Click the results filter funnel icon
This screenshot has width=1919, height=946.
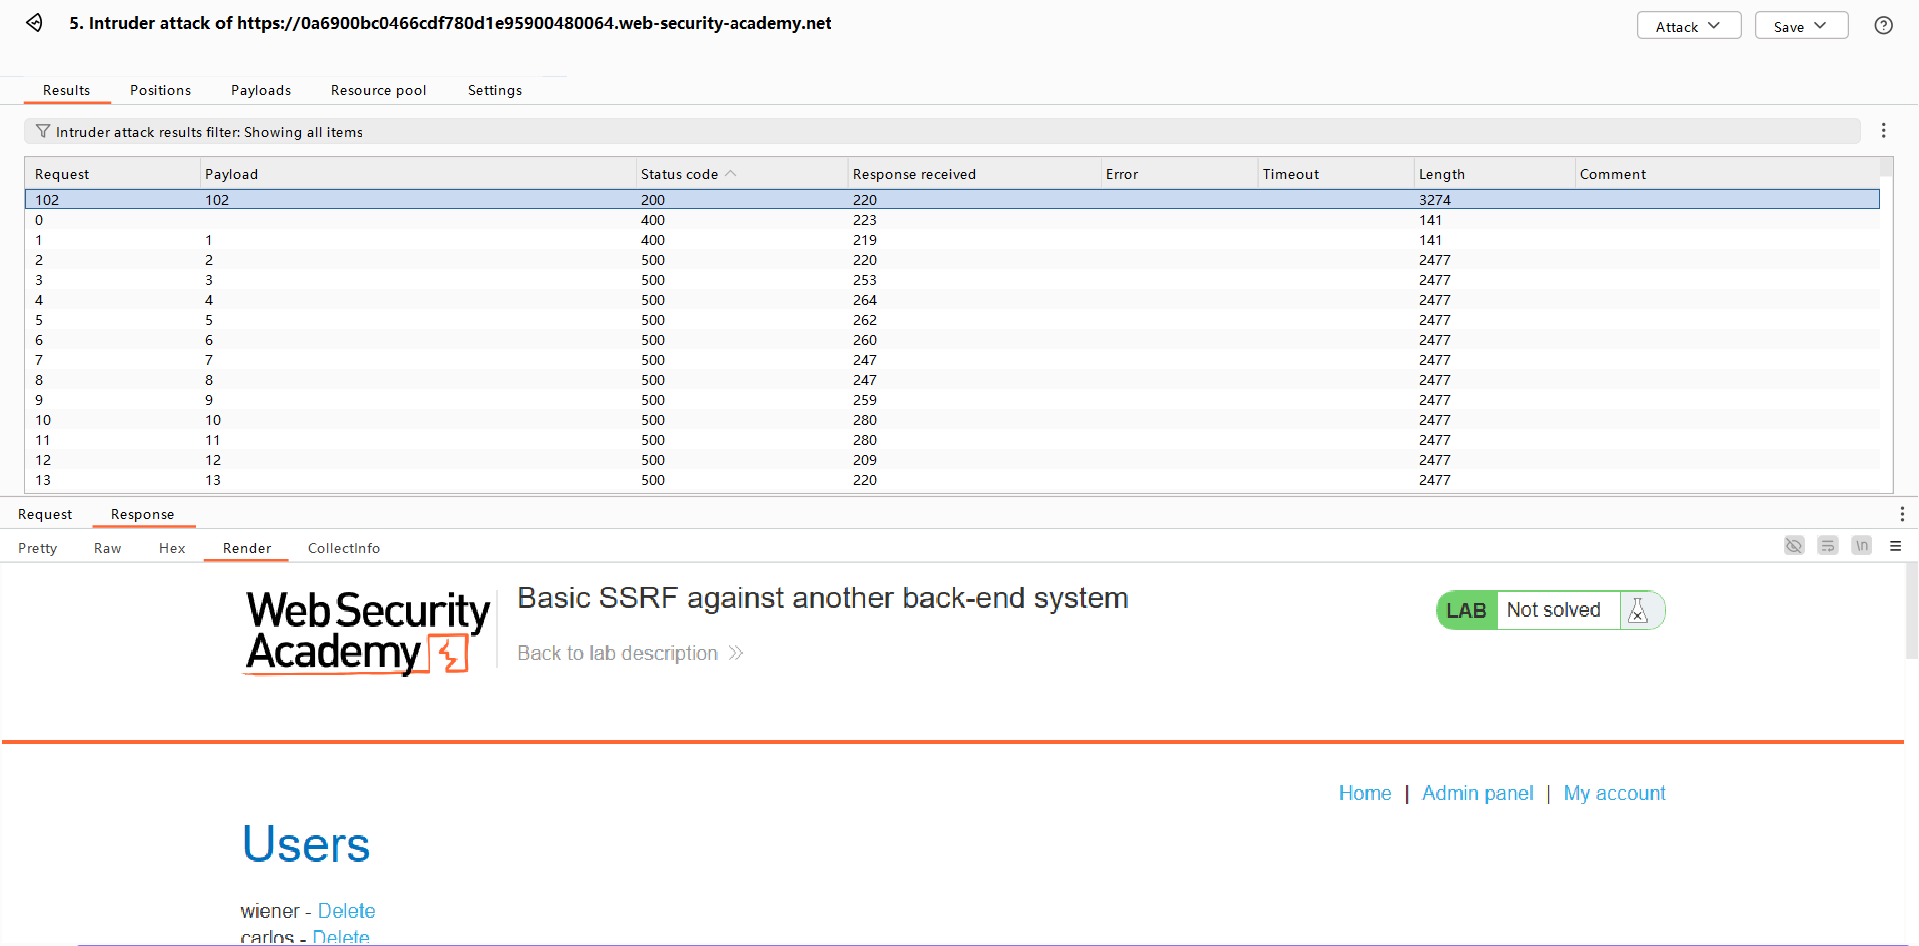(x=43, y=132)
